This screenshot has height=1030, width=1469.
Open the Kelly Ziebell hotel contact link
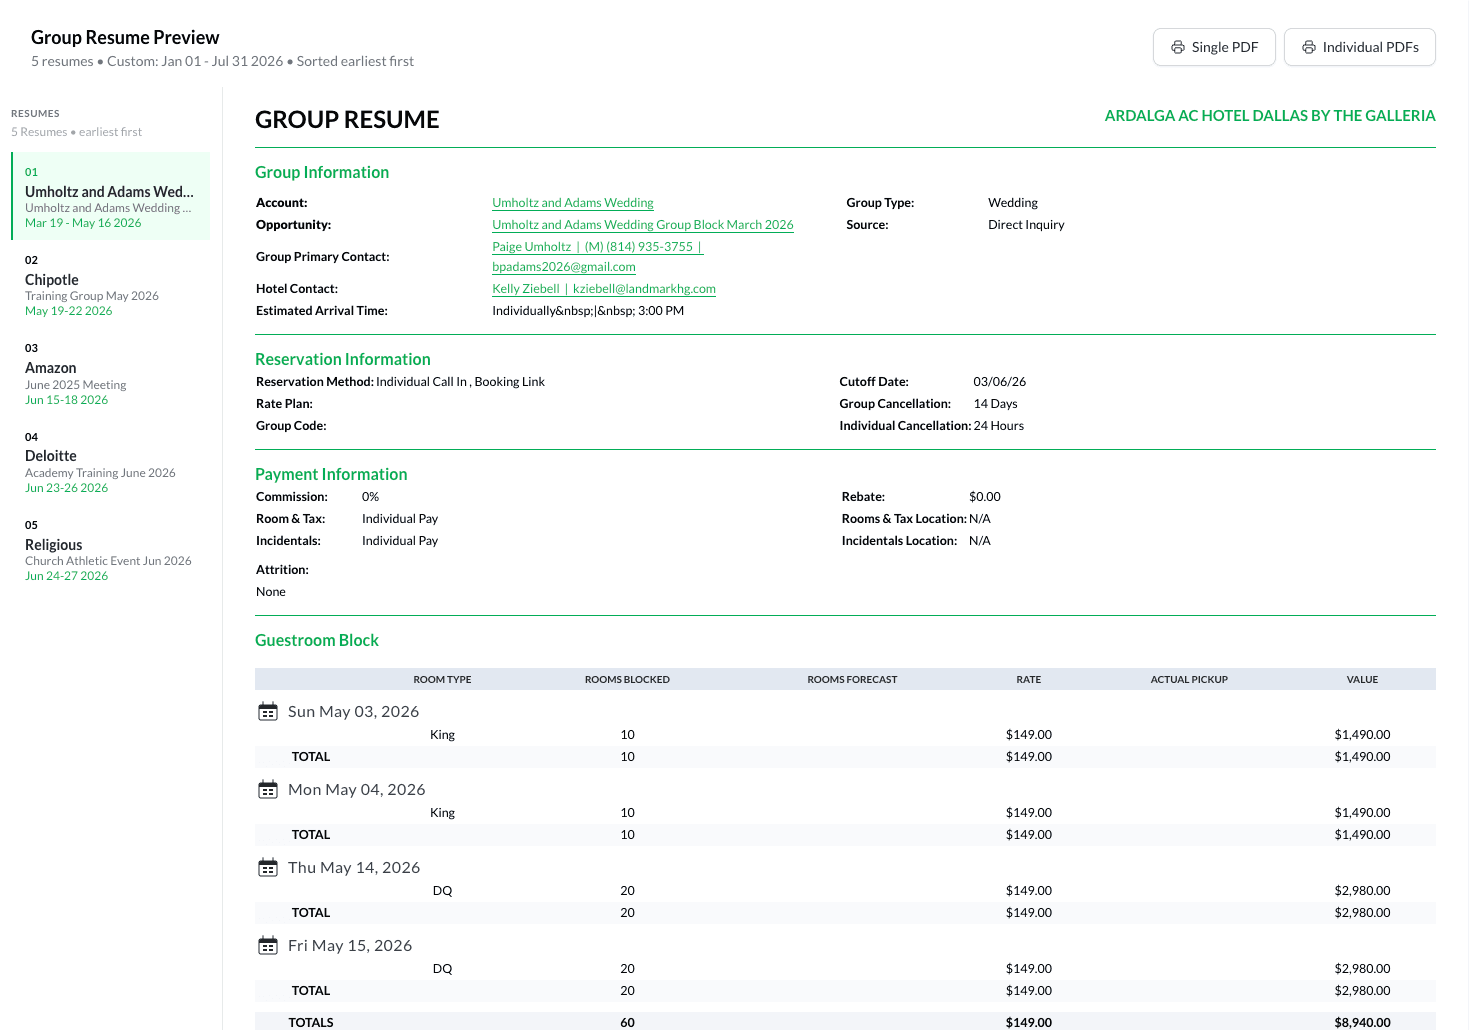604,289
